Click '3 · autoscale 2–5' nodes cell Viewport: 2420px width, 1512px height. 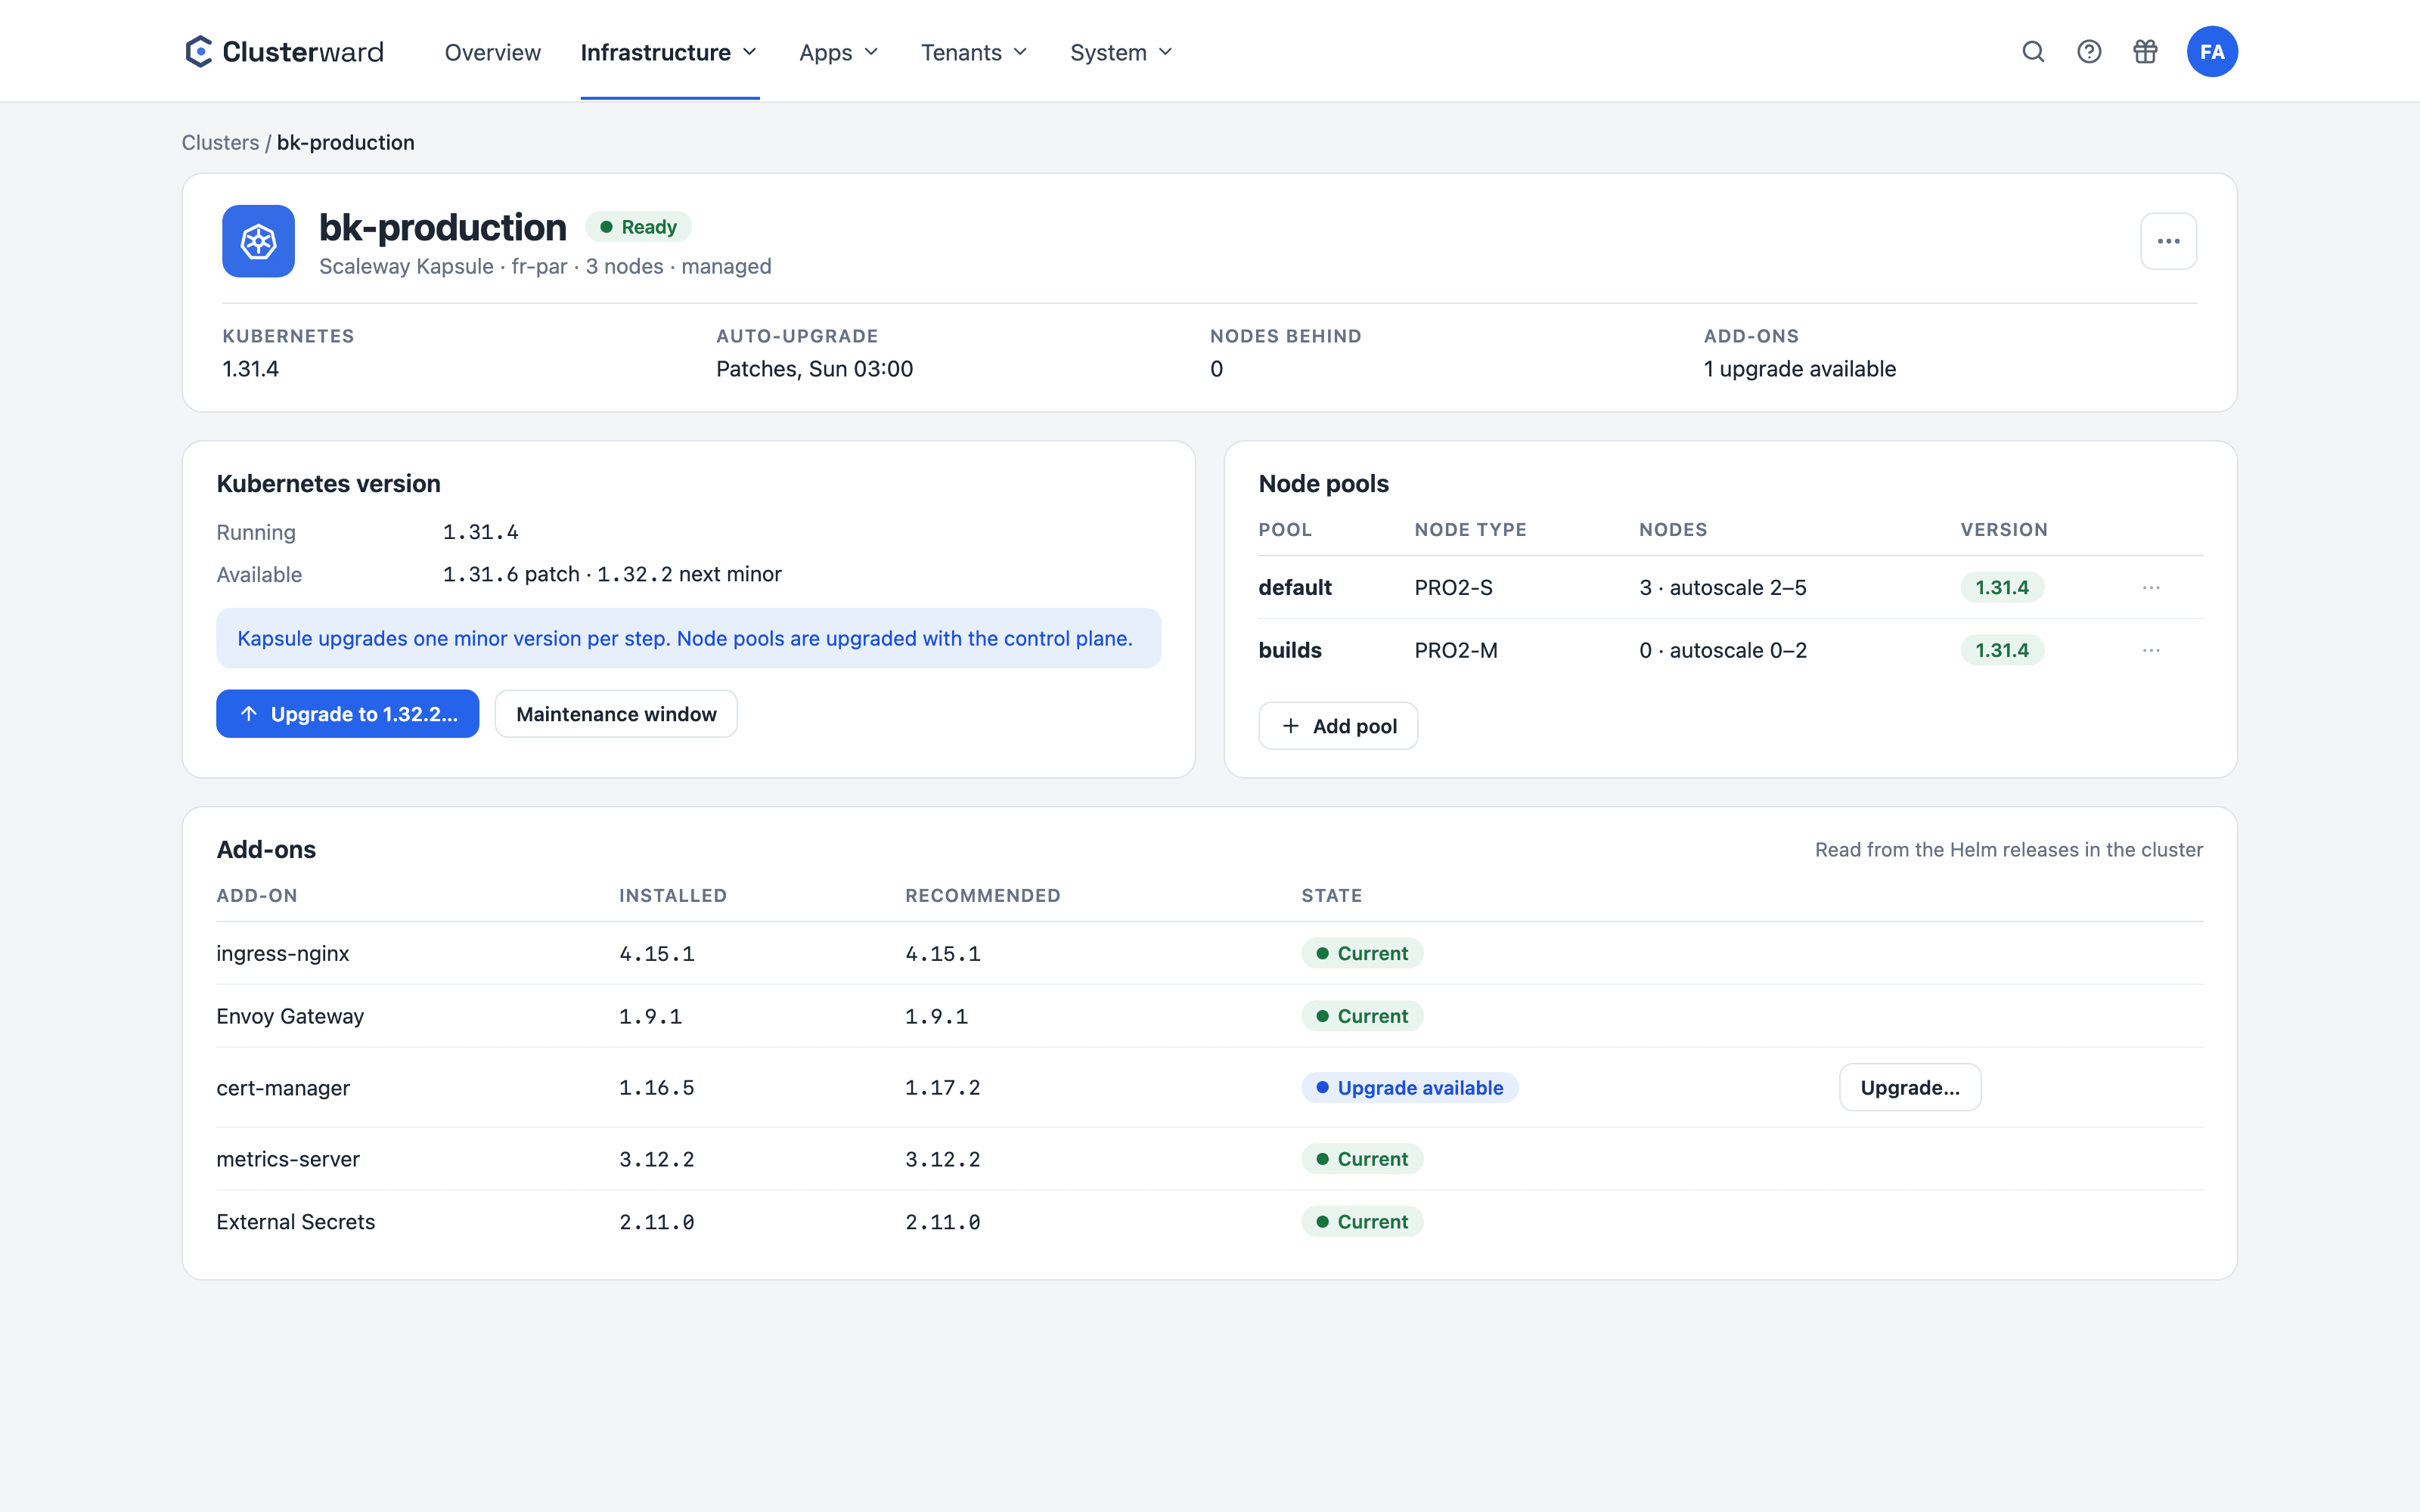(x=1723, y=588)
